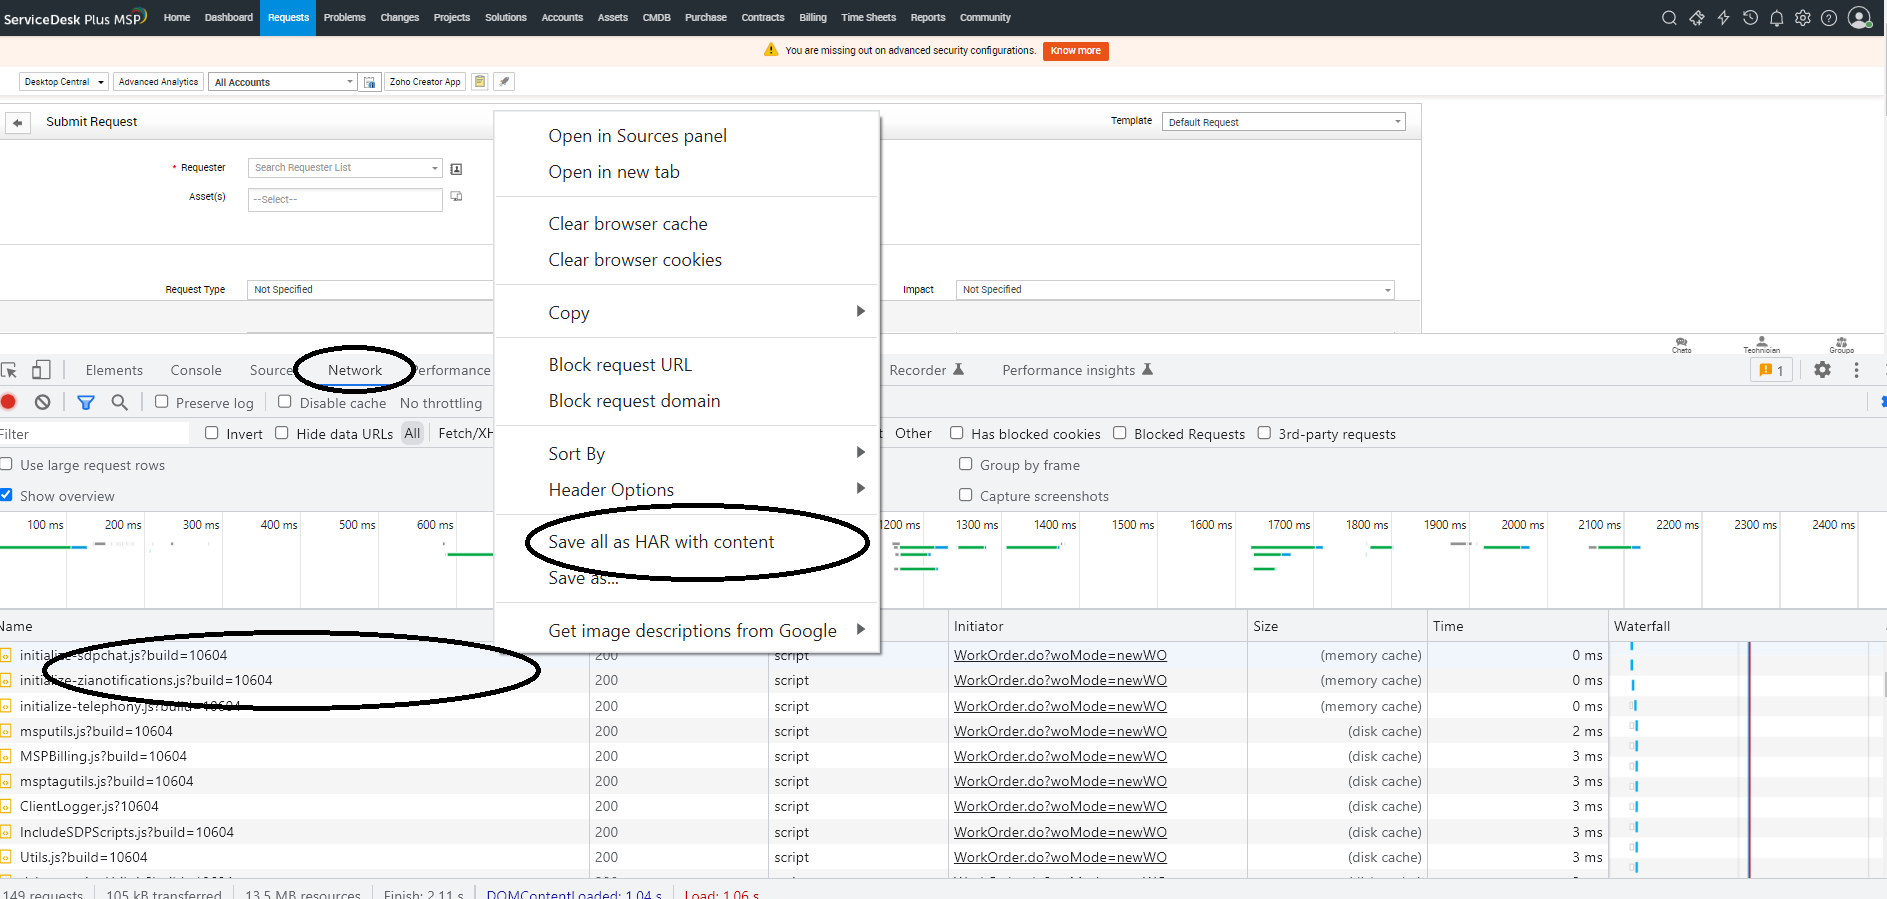Check the Blocked Requests checkbox
The width and height of the screenshot is (1887, 899).
click(1120, 433)
